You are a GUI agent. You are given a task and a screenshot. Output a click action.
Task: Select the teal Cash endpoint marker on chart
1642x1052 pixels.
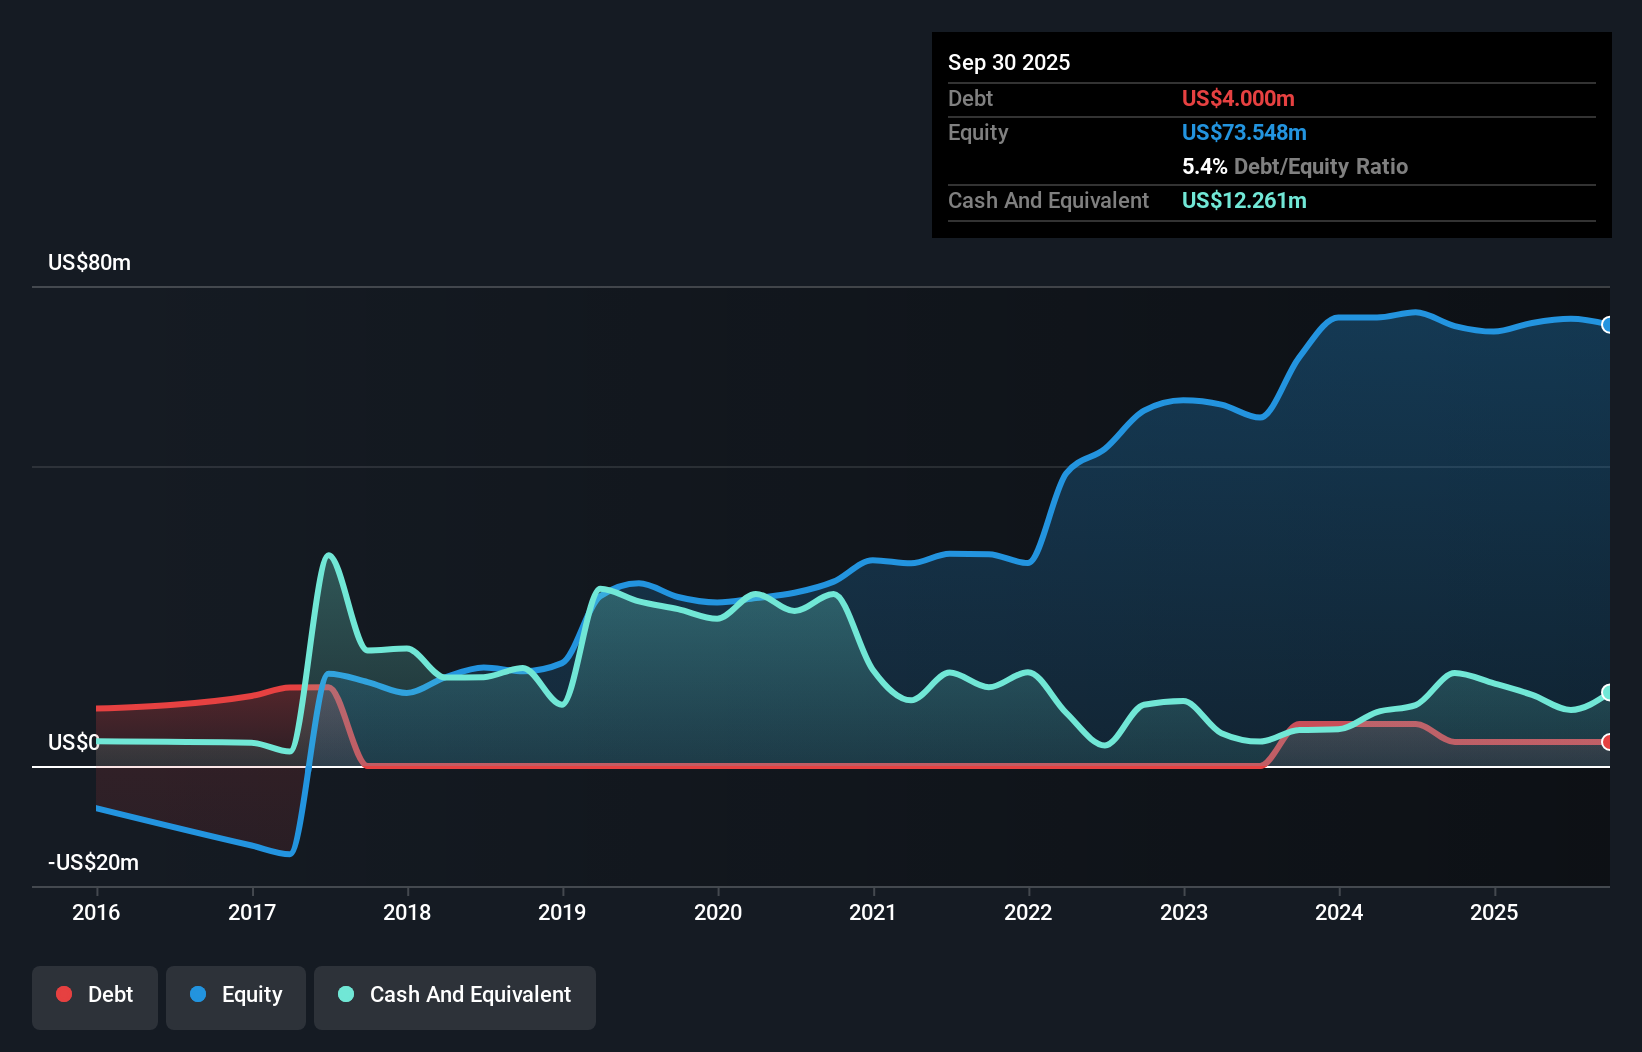coord(1607,692)
